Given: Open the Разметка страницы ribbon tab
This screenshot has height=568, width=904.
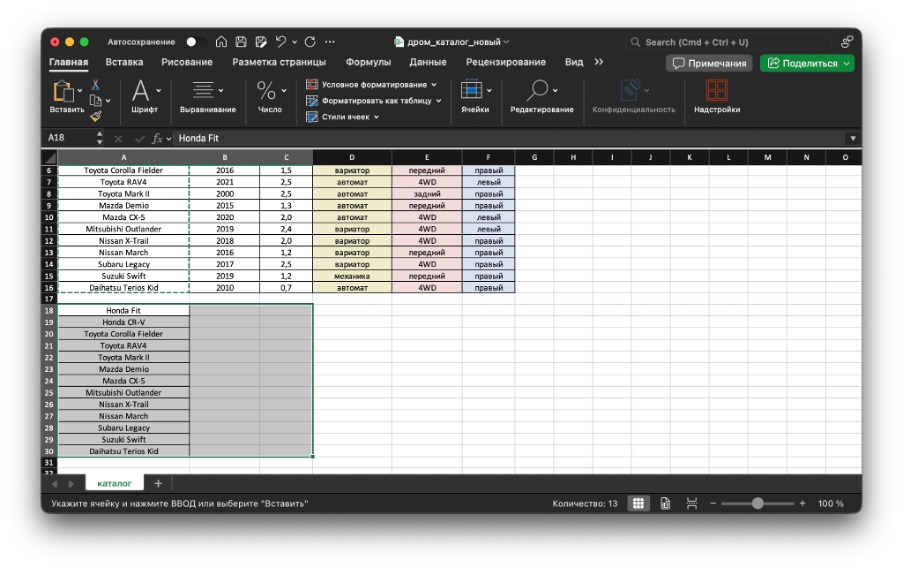Looking at the screenshot, I should pyautogui.click(x=279, y=62).
